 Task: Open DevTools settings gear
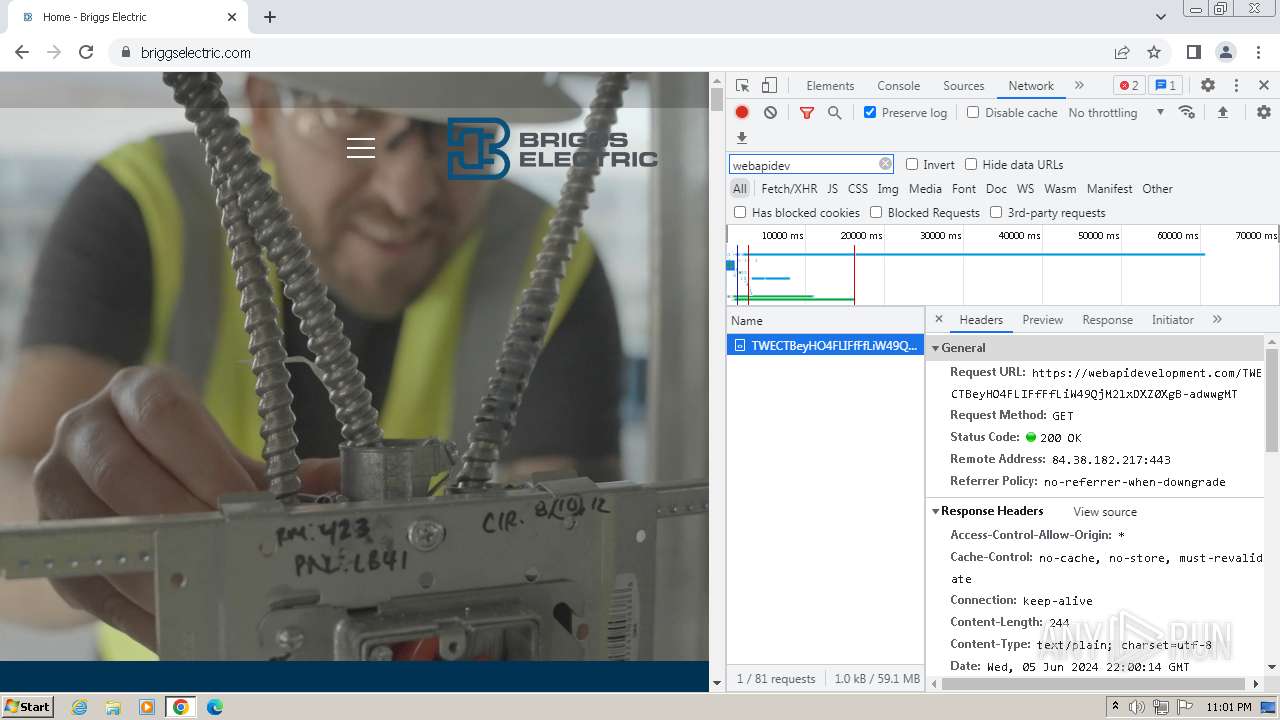[1208, 85]
